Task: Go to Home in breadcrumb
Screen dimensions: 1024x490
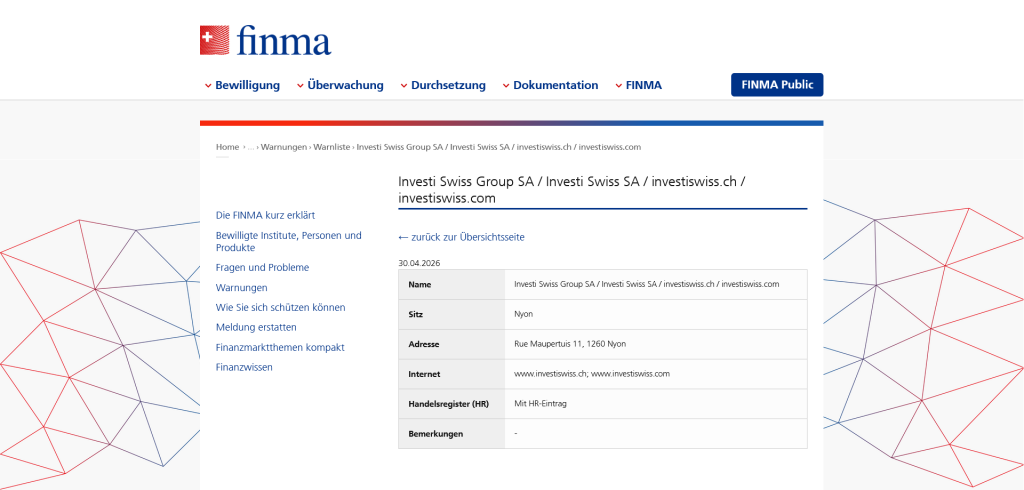Action: (227, 147)
